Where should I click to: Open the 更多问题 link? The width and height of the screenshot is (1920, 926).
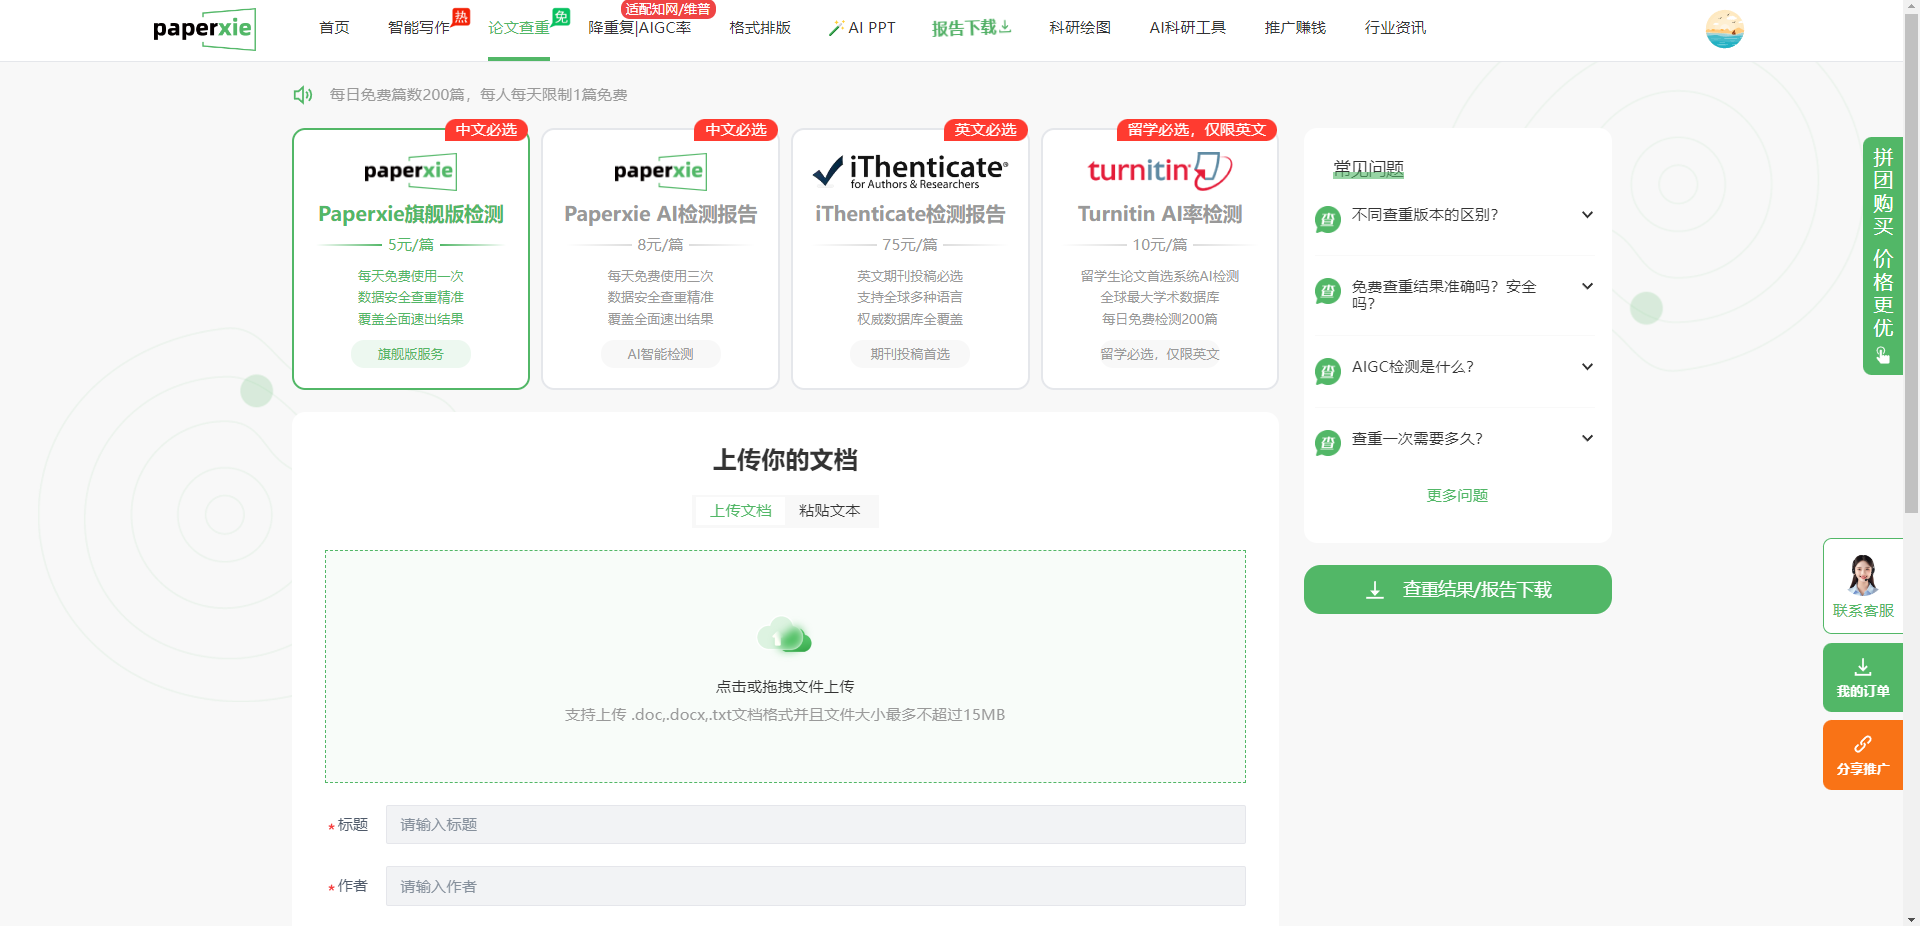1457,496
